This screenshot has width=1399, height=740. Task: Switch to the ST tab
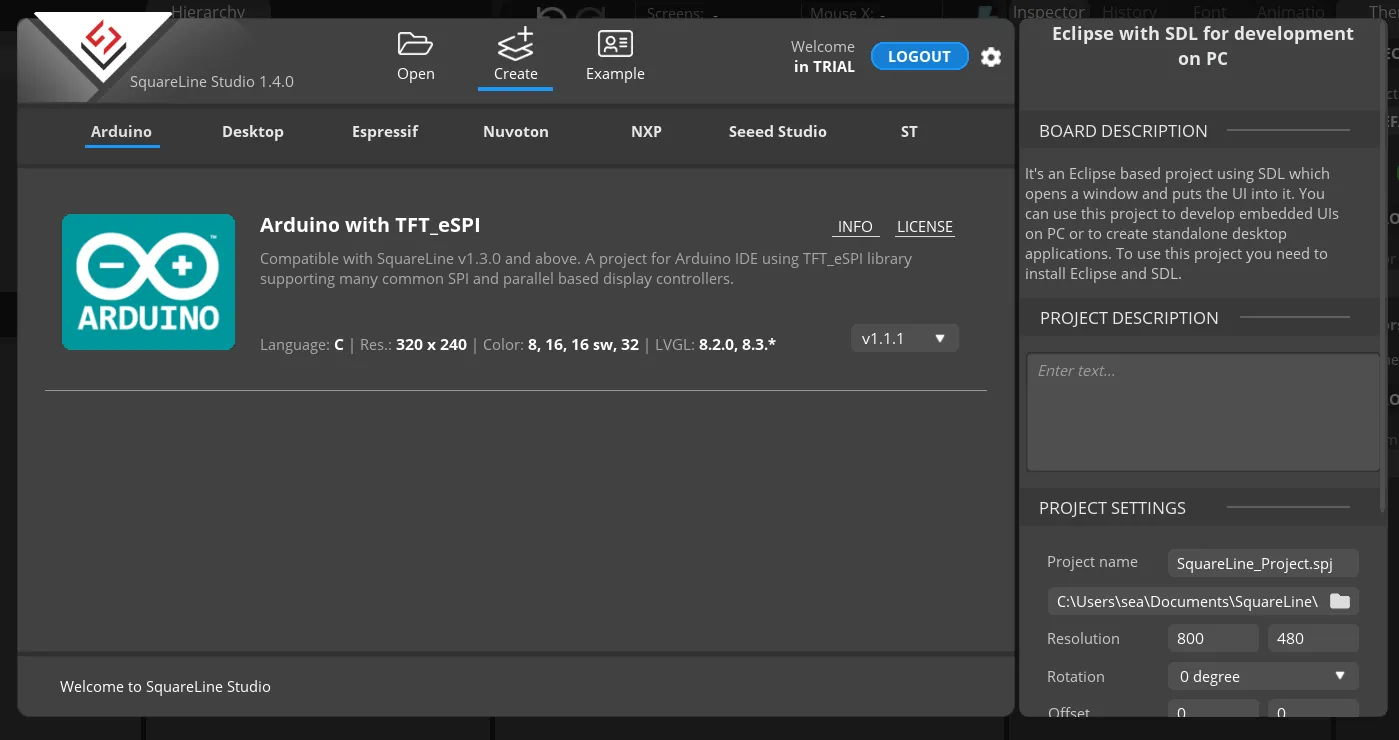[909, 132]
